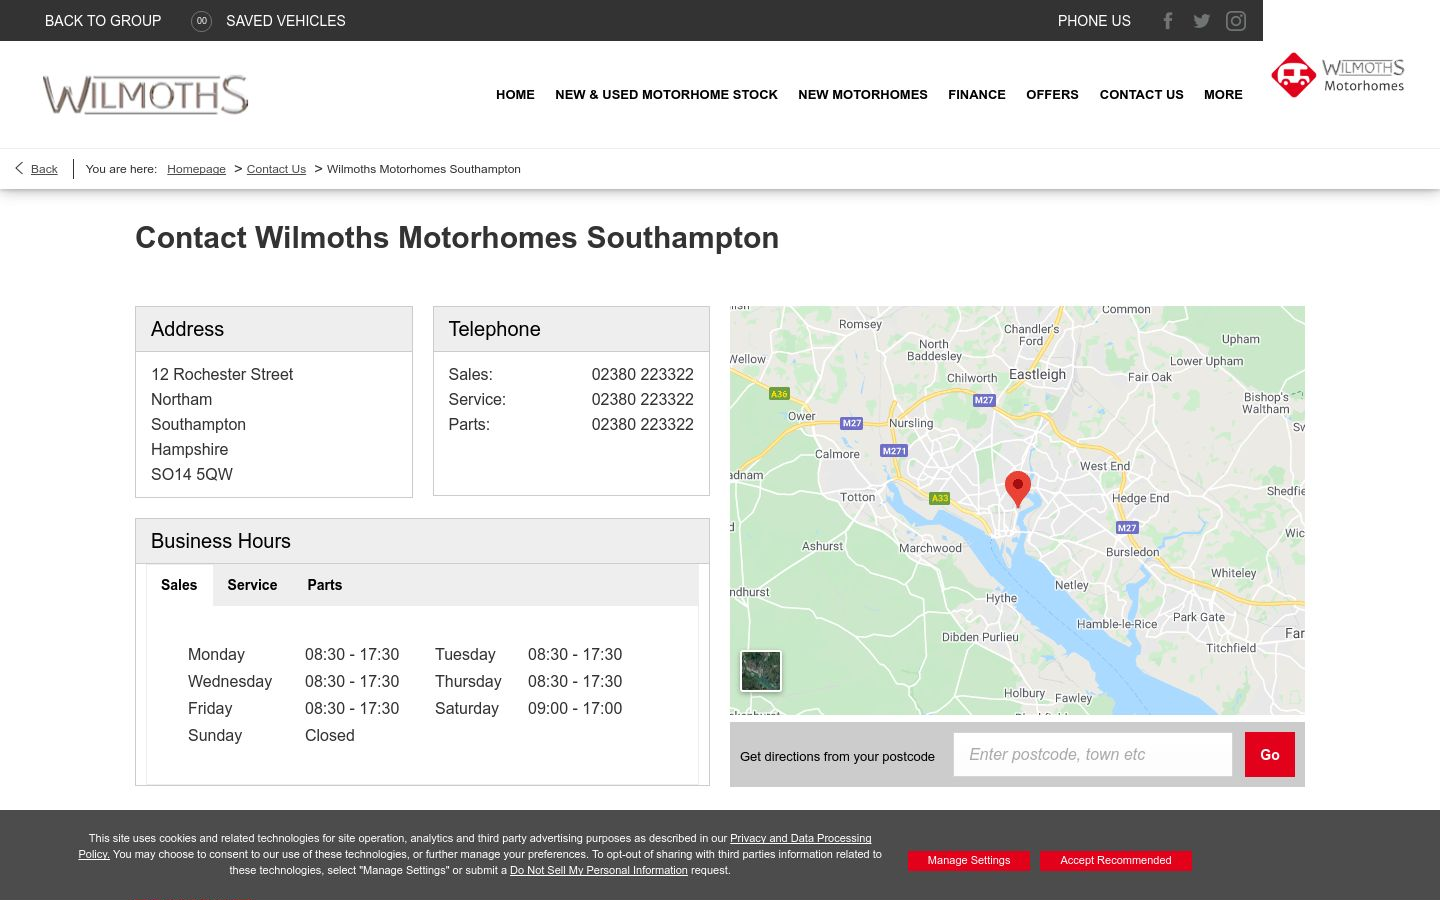Screen dimensions: 1440x900
Task: Click the saved vehicles counter badge
Action: [201, 21]
